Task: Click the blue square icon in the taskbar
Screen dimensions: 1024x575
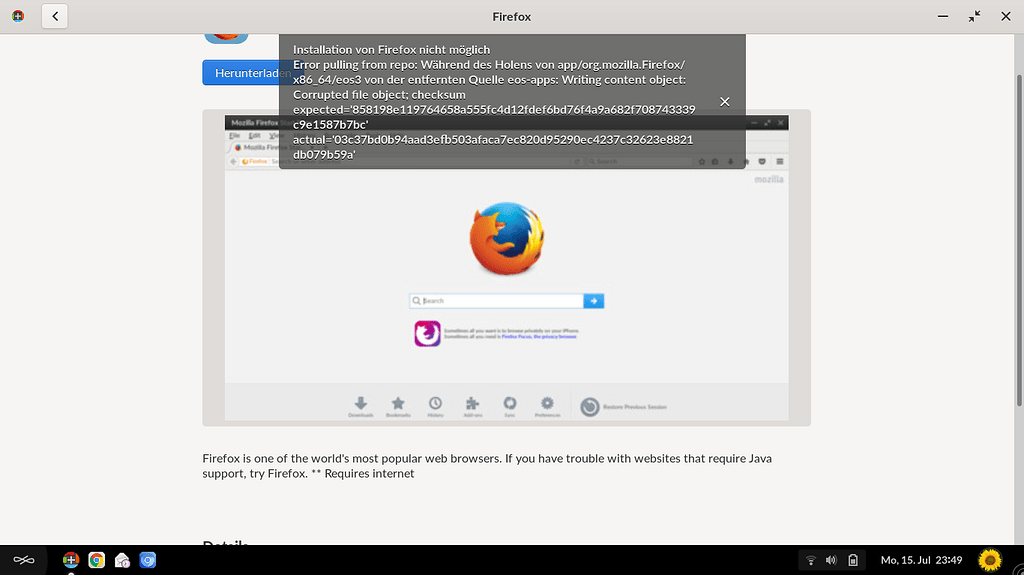Action: point(148,560)
